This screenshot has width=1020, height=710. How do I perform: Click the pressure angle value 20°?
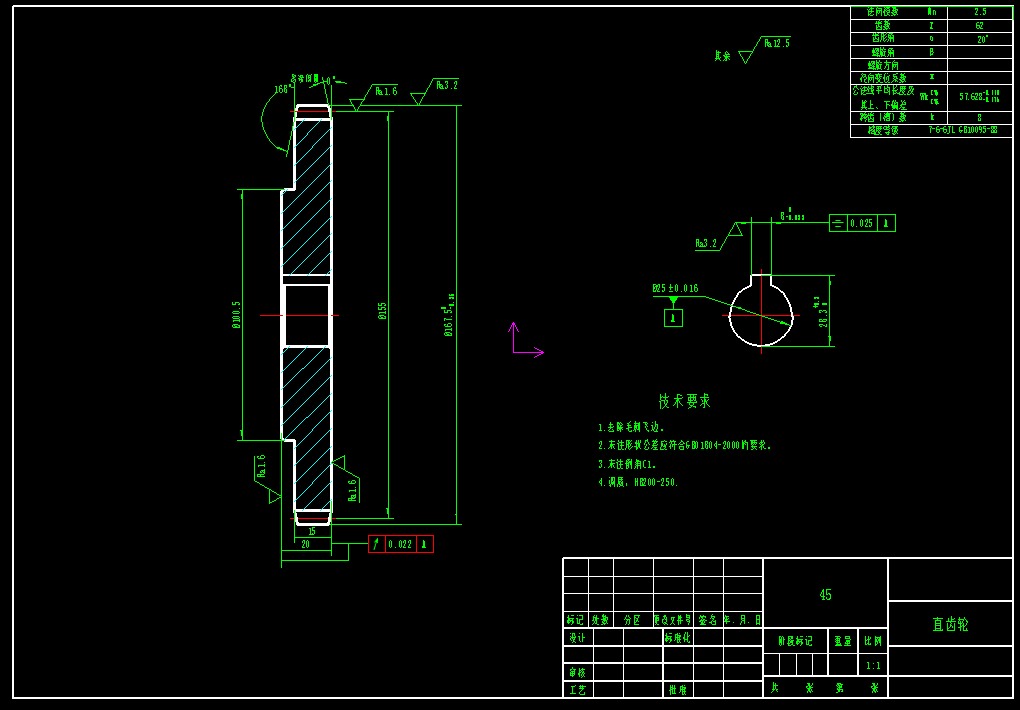point(982,38)
